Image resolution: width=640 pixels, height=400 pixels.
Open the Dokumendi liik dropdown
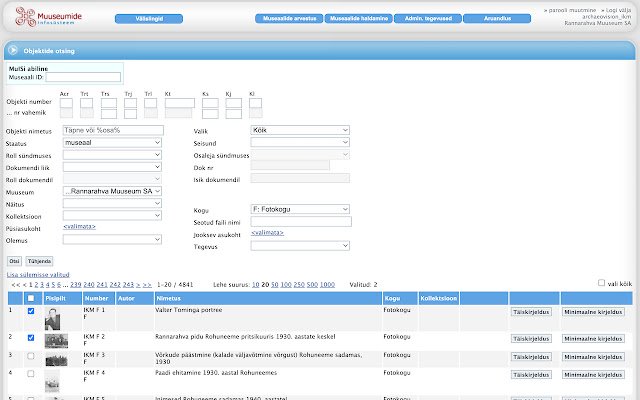pos(112,167)
